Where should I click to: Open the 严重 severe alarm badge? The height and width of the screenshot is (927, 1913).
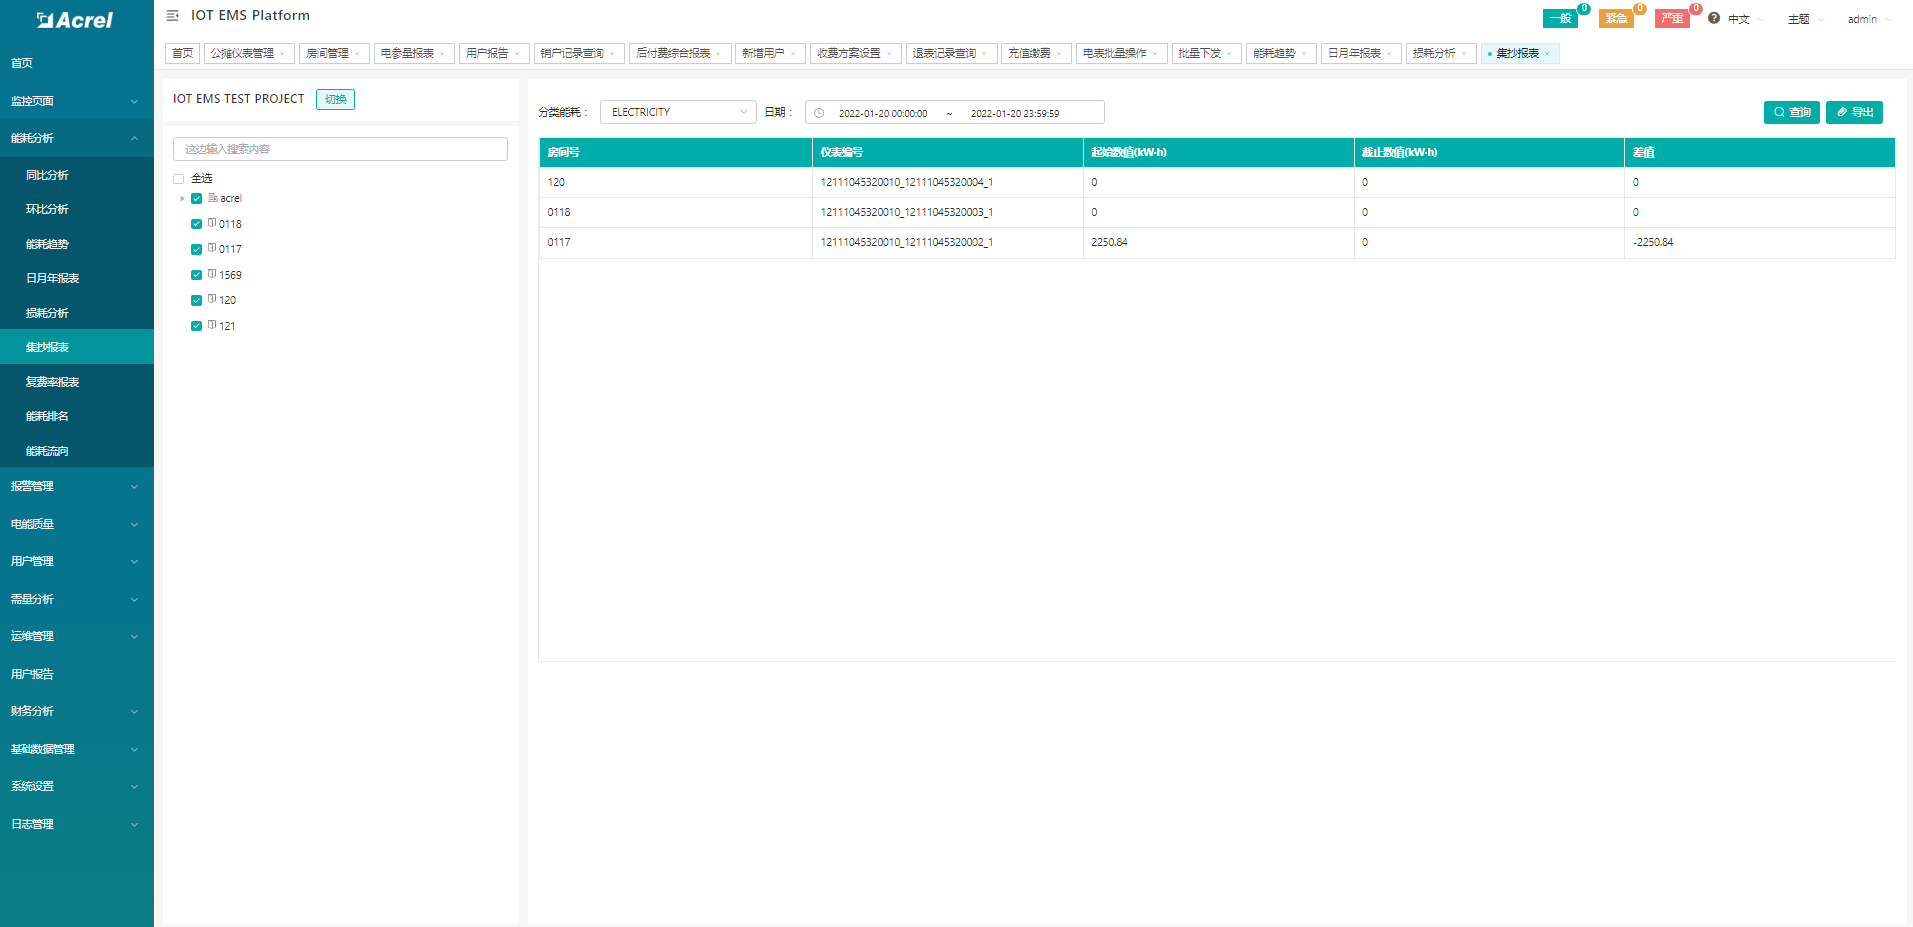coord(1672,18)
